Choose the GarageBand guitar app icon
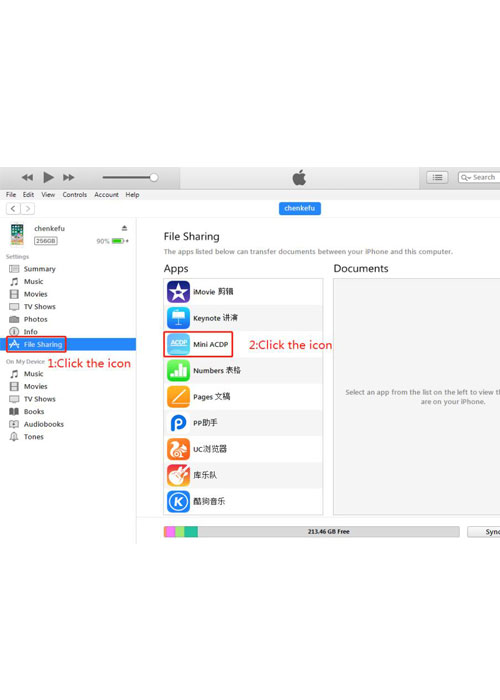 (178, 475)
